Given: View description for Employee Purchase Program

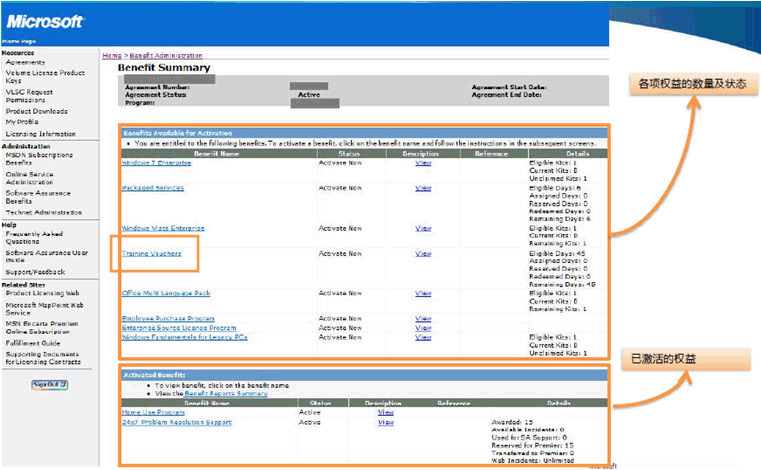Looking at the screenshot, I should click(423, 319).
